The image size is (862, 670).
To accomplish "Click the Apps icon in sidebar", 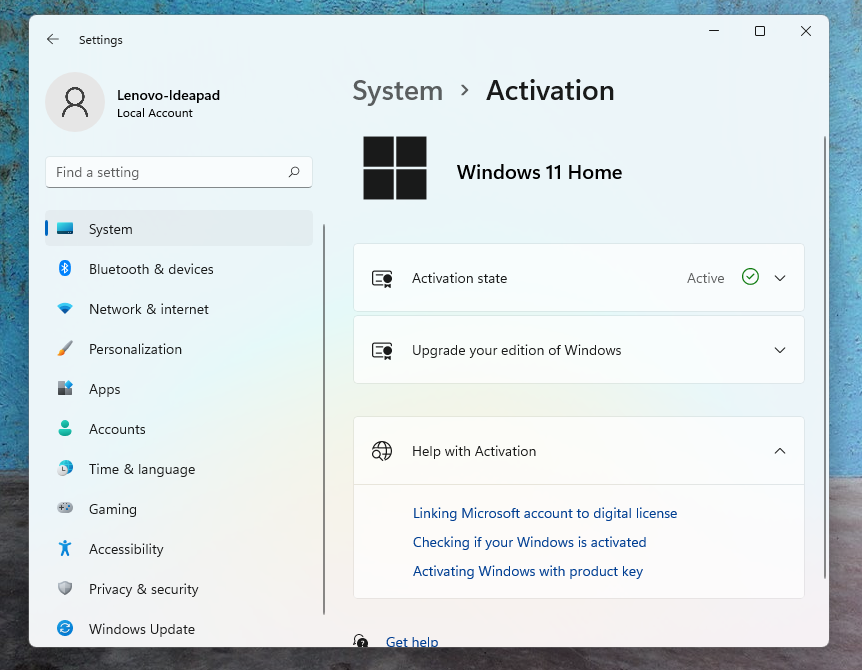I will click(x=65, y=388).
